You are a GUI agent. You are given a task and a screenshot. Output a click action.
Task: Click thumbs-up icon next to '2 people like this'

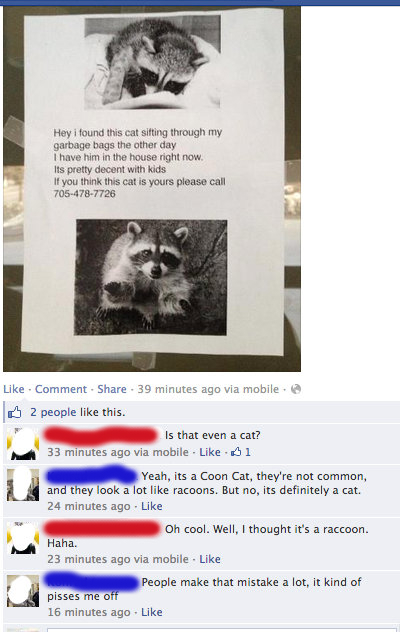pos(15,412)
